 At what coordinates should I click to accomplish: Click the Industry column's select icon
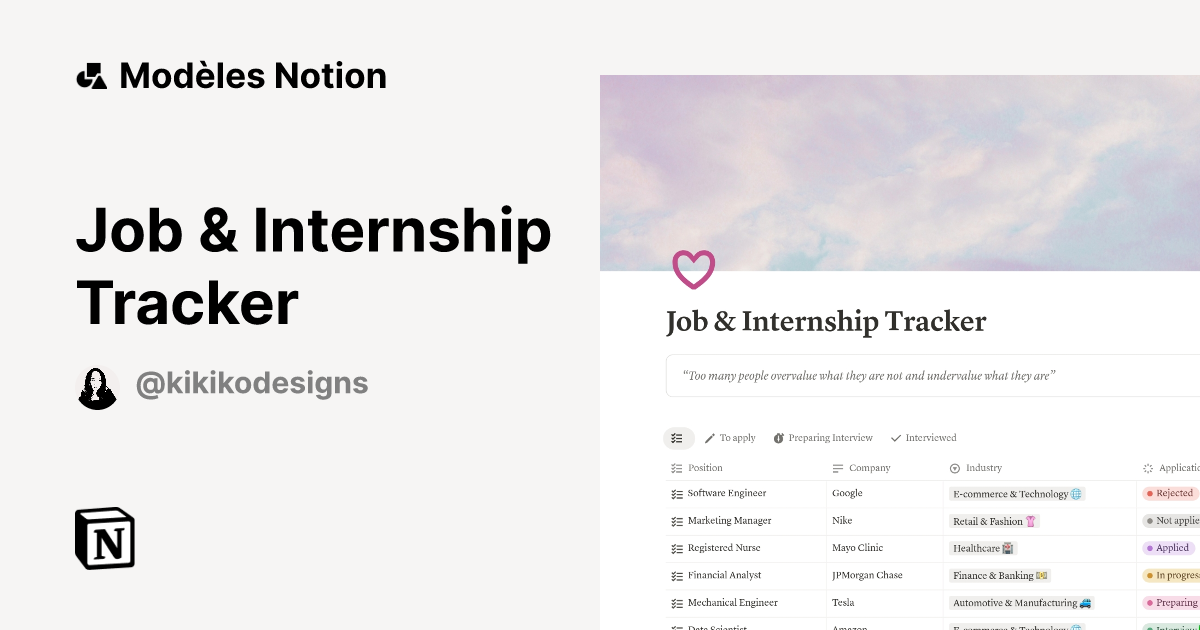[x=955, y=468]
